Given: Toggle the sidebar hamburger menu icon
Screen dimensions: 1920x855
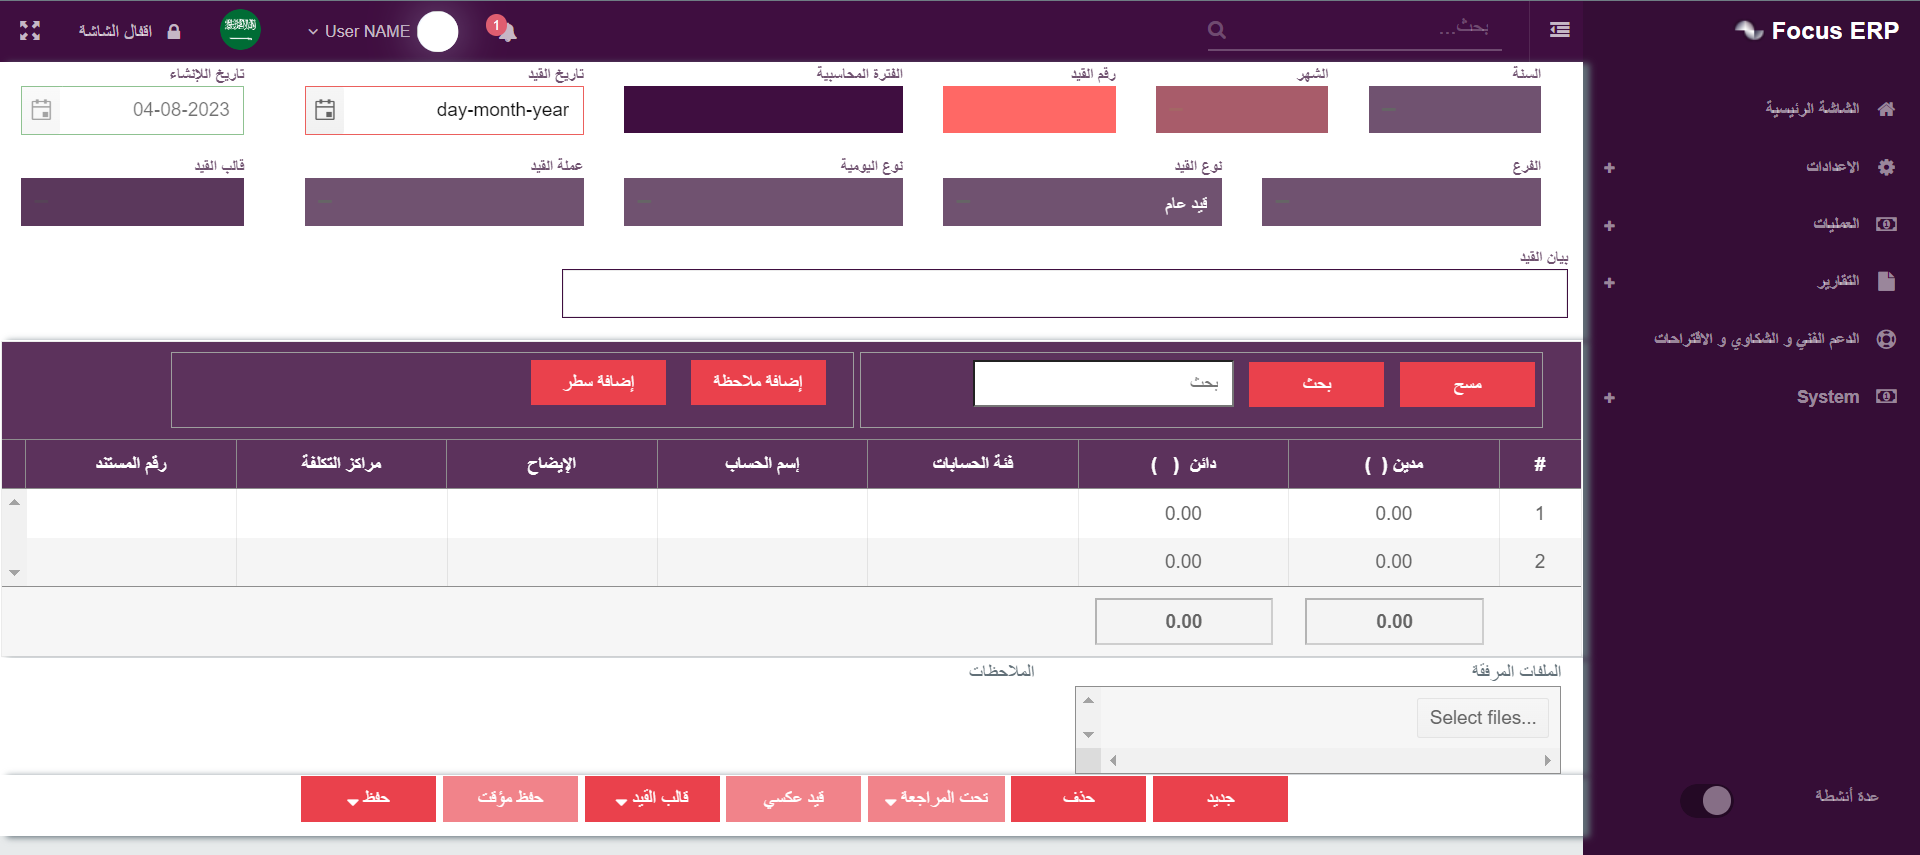Looking at the screenshot, I should [1559, 31].
